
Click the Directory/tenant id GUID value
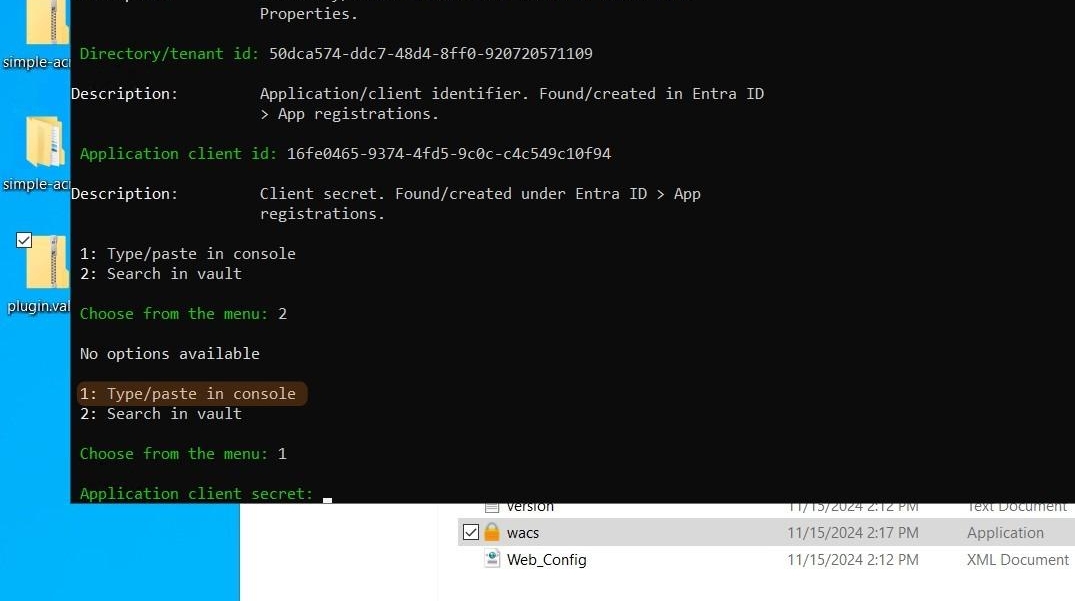pyautogui.click(x=431, y=53)
